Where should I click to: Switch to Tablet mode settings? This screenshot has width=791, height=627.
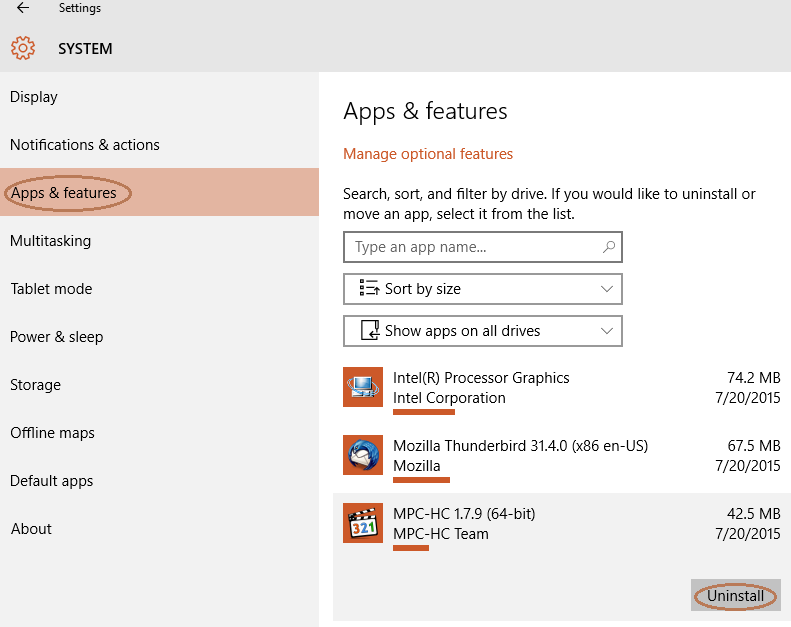coord(51,289)
